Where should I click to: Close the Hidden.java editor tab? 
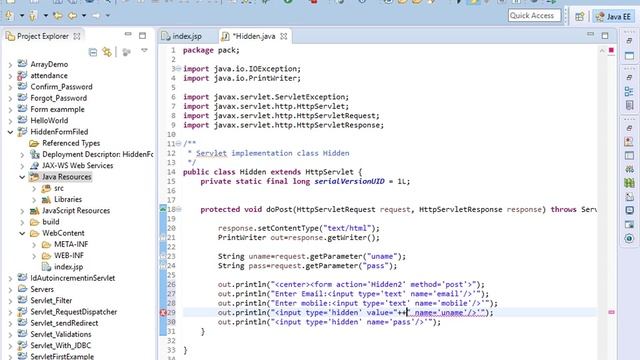pyautogui.click(x=284, y=36)
